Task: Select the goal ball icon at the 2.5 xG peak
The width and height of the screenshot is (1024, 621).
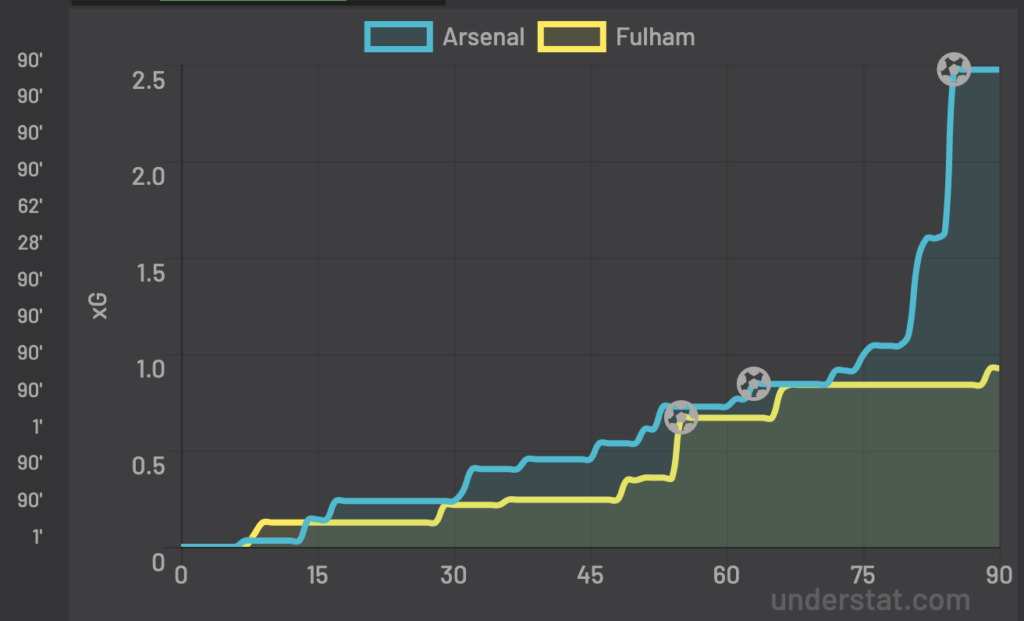Action: point(953,69)
